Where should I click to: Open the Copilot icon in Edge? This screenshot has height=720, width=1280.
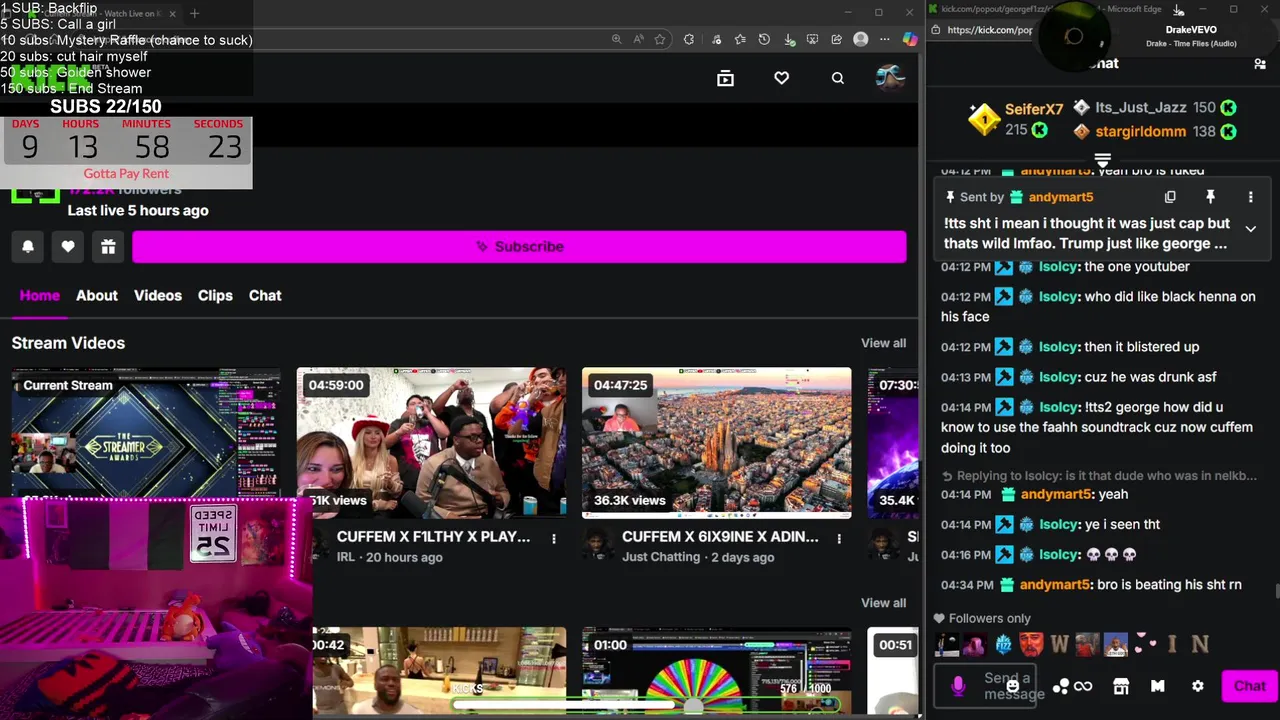(x=910, y=39)
